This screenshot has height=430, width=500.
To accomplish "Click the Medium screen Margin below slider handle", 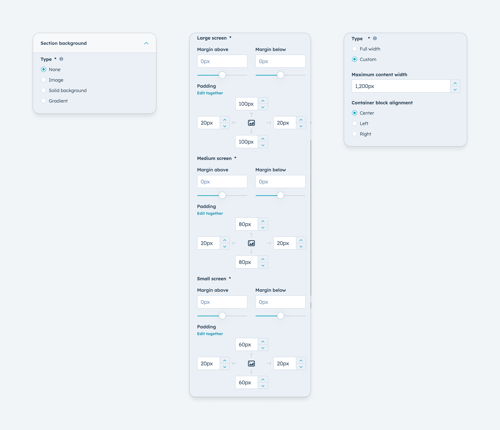I will click(281, 195).
